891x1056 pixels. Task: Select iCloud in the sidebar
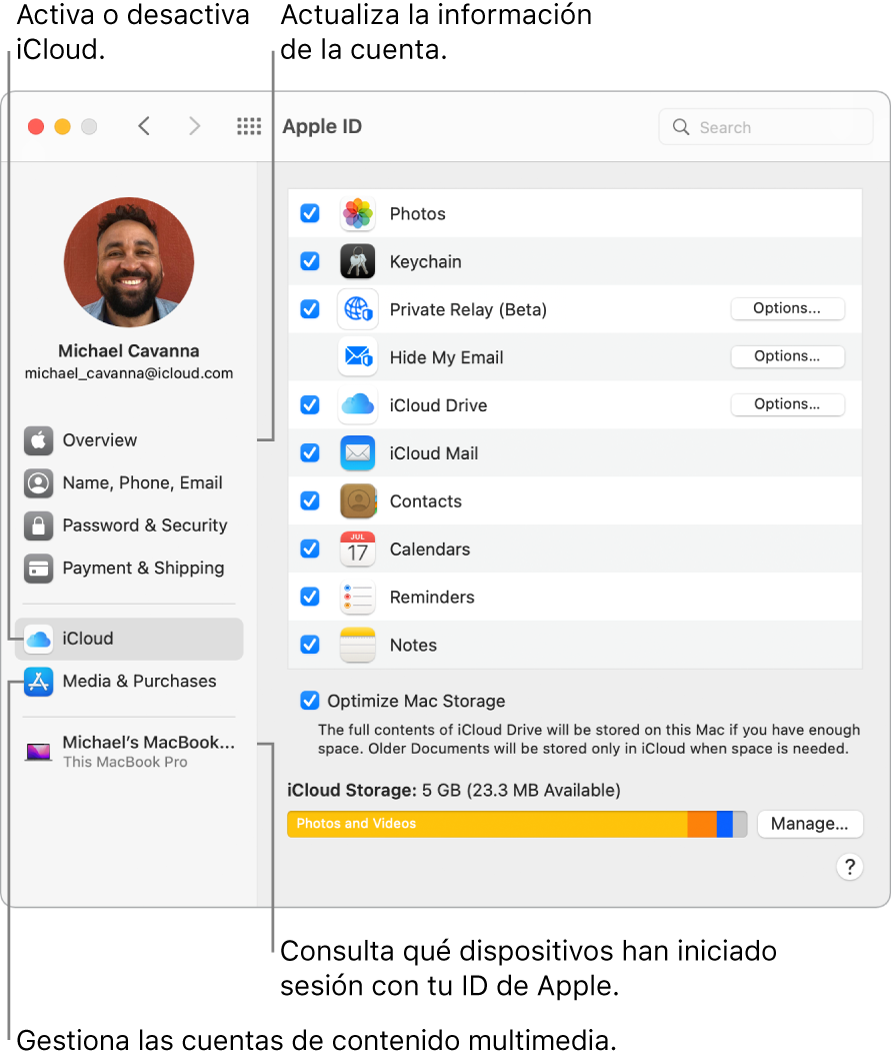[x=129, y=638]
